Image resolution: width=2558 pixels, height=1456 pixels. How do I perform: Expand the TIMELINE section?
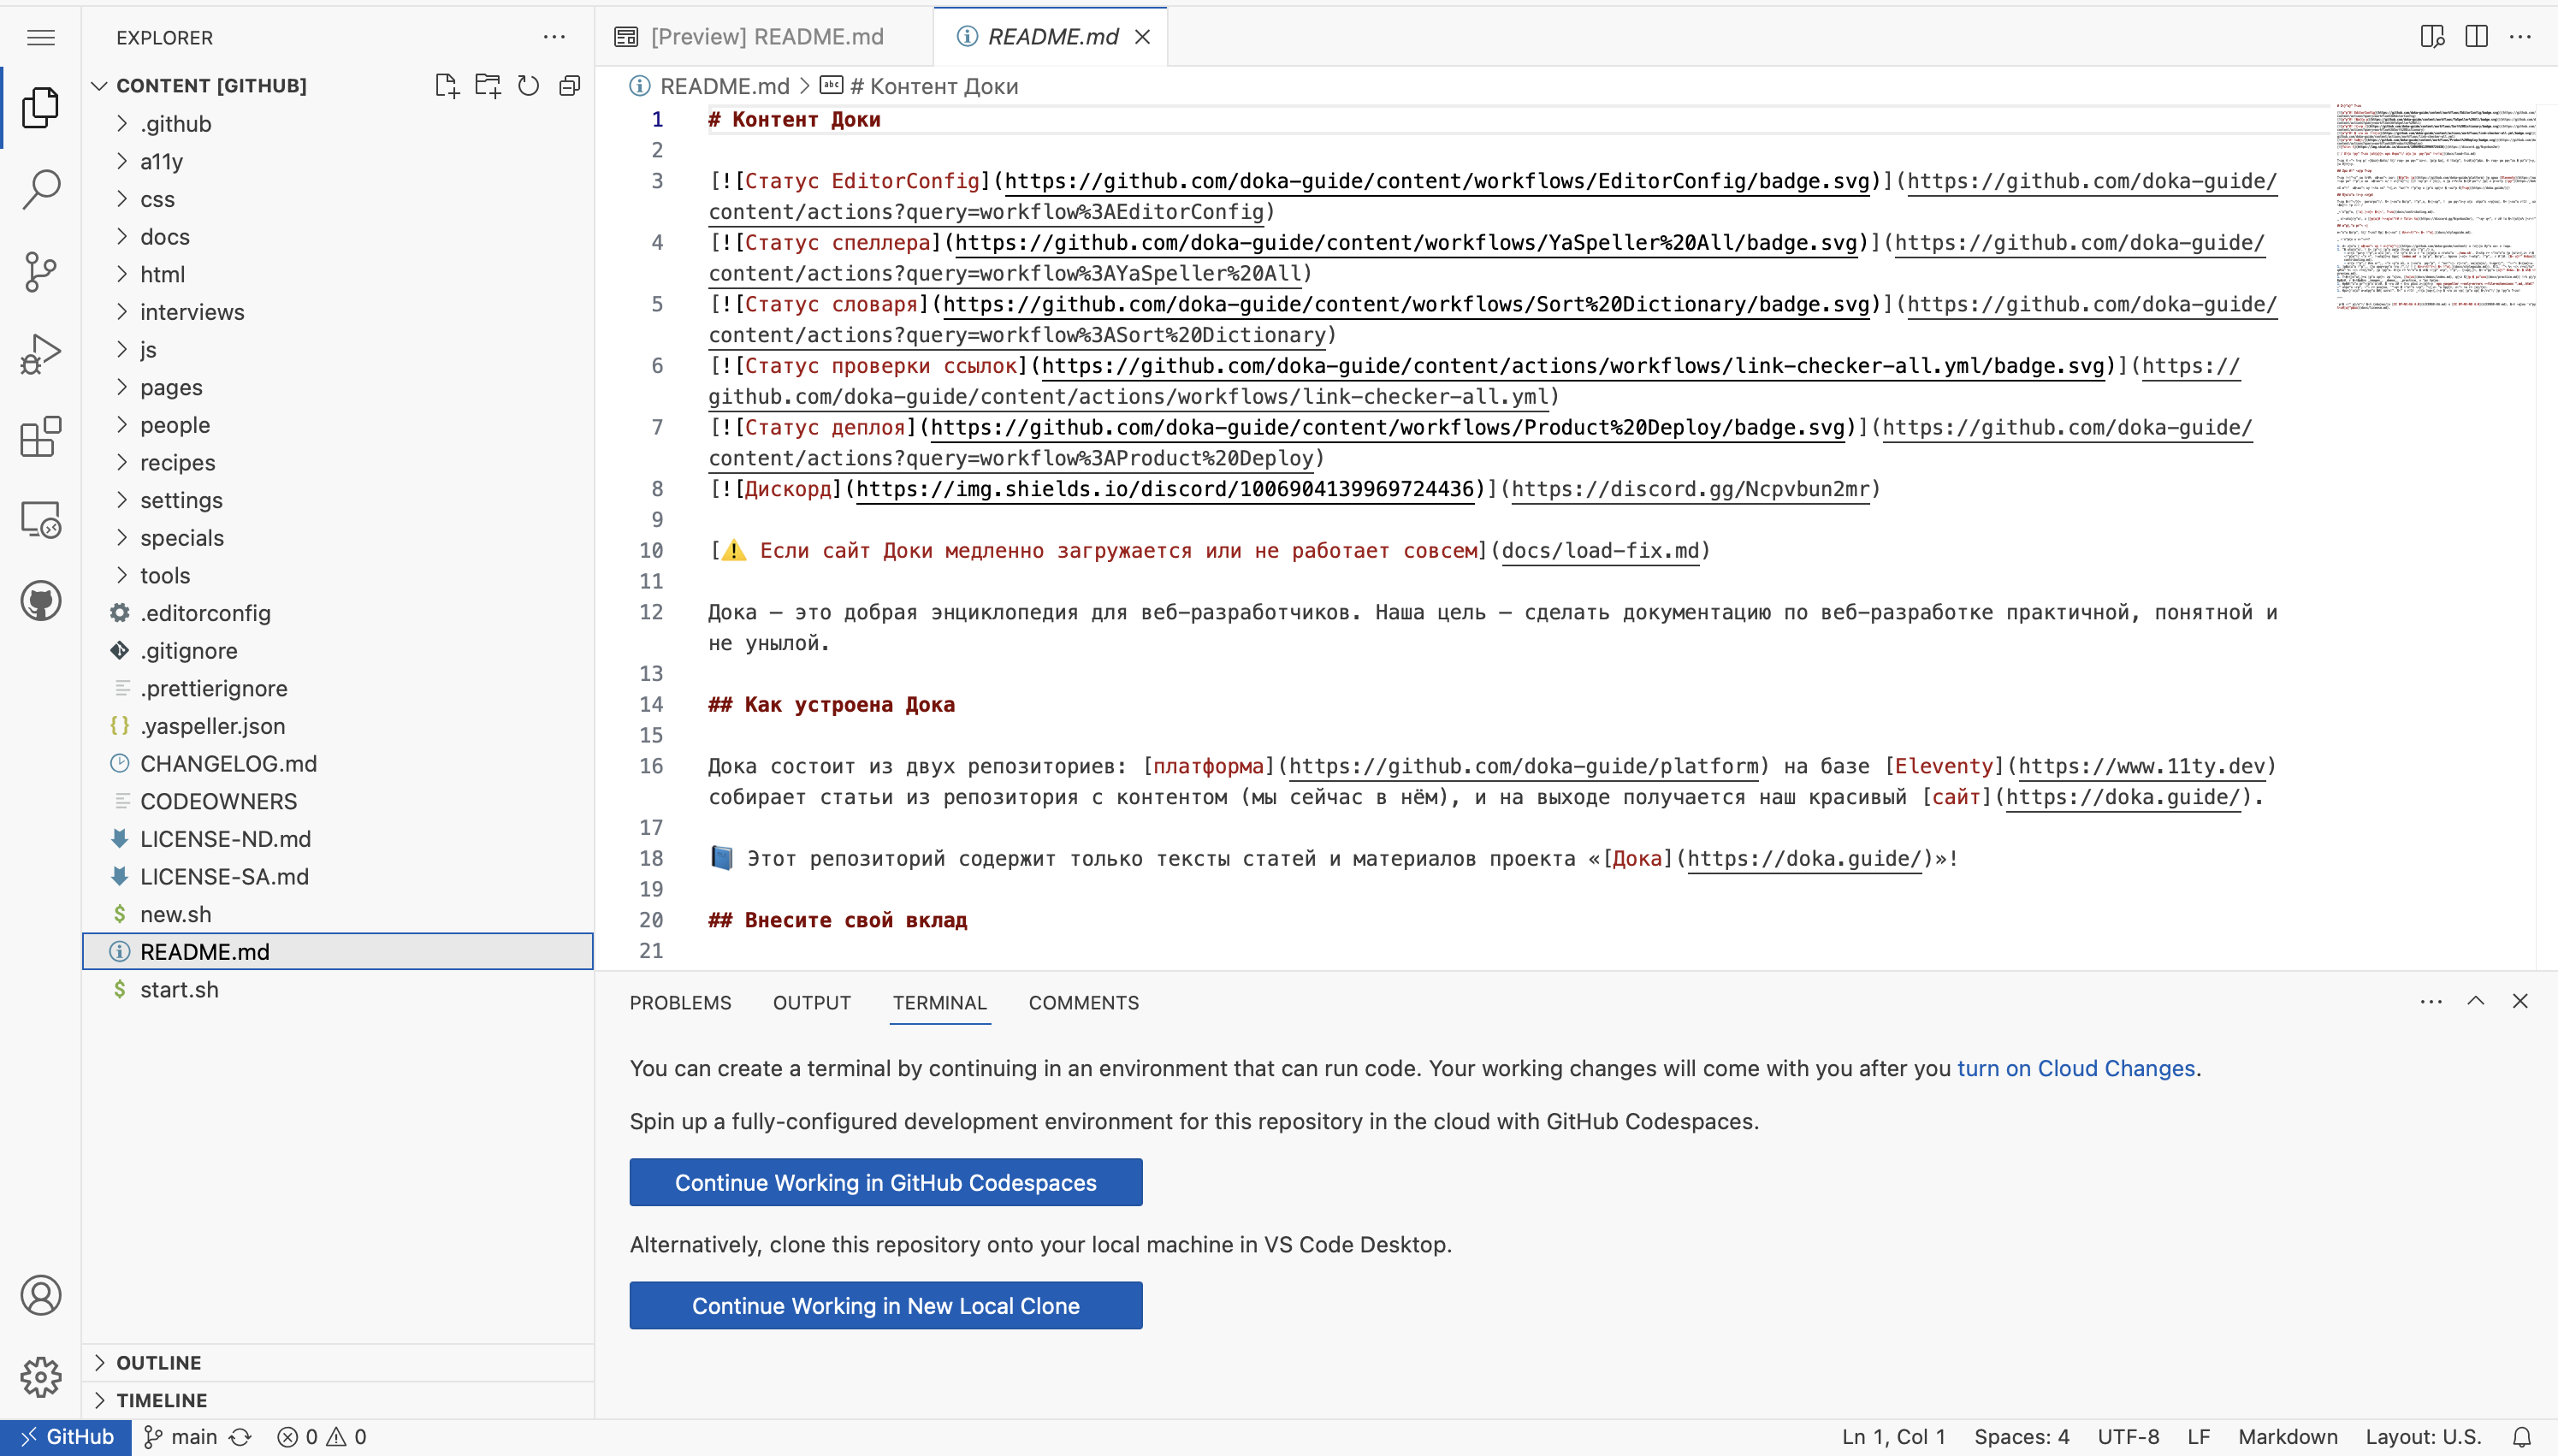tap(338, 1400)
